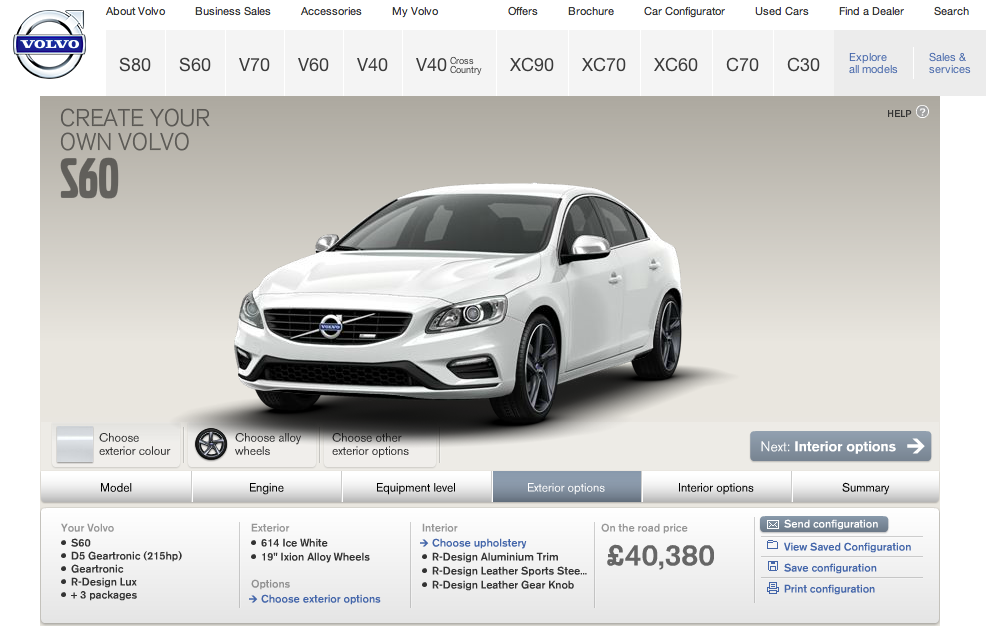Image resolution: width=993 pixels, height=639 pixels.
Task: Click the '+ 3 packages' entry
Action: (104, 595)
